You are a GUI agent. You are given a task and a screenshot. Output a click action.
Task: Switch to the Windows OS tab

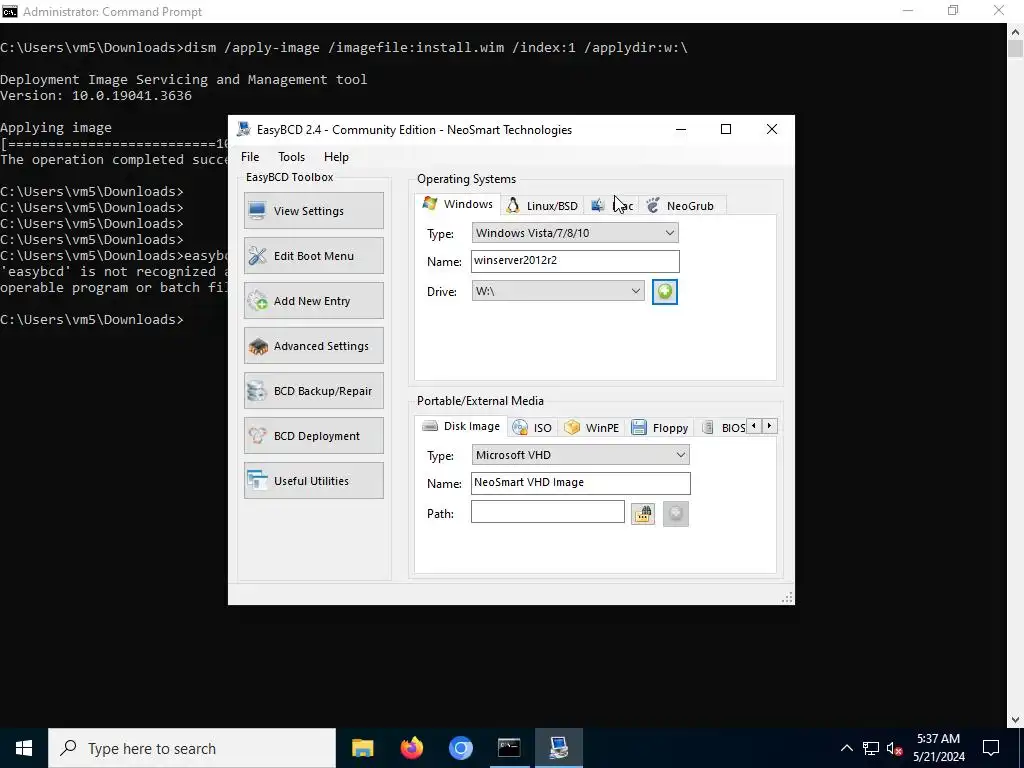pyautogui.click(x=458, y=204)
